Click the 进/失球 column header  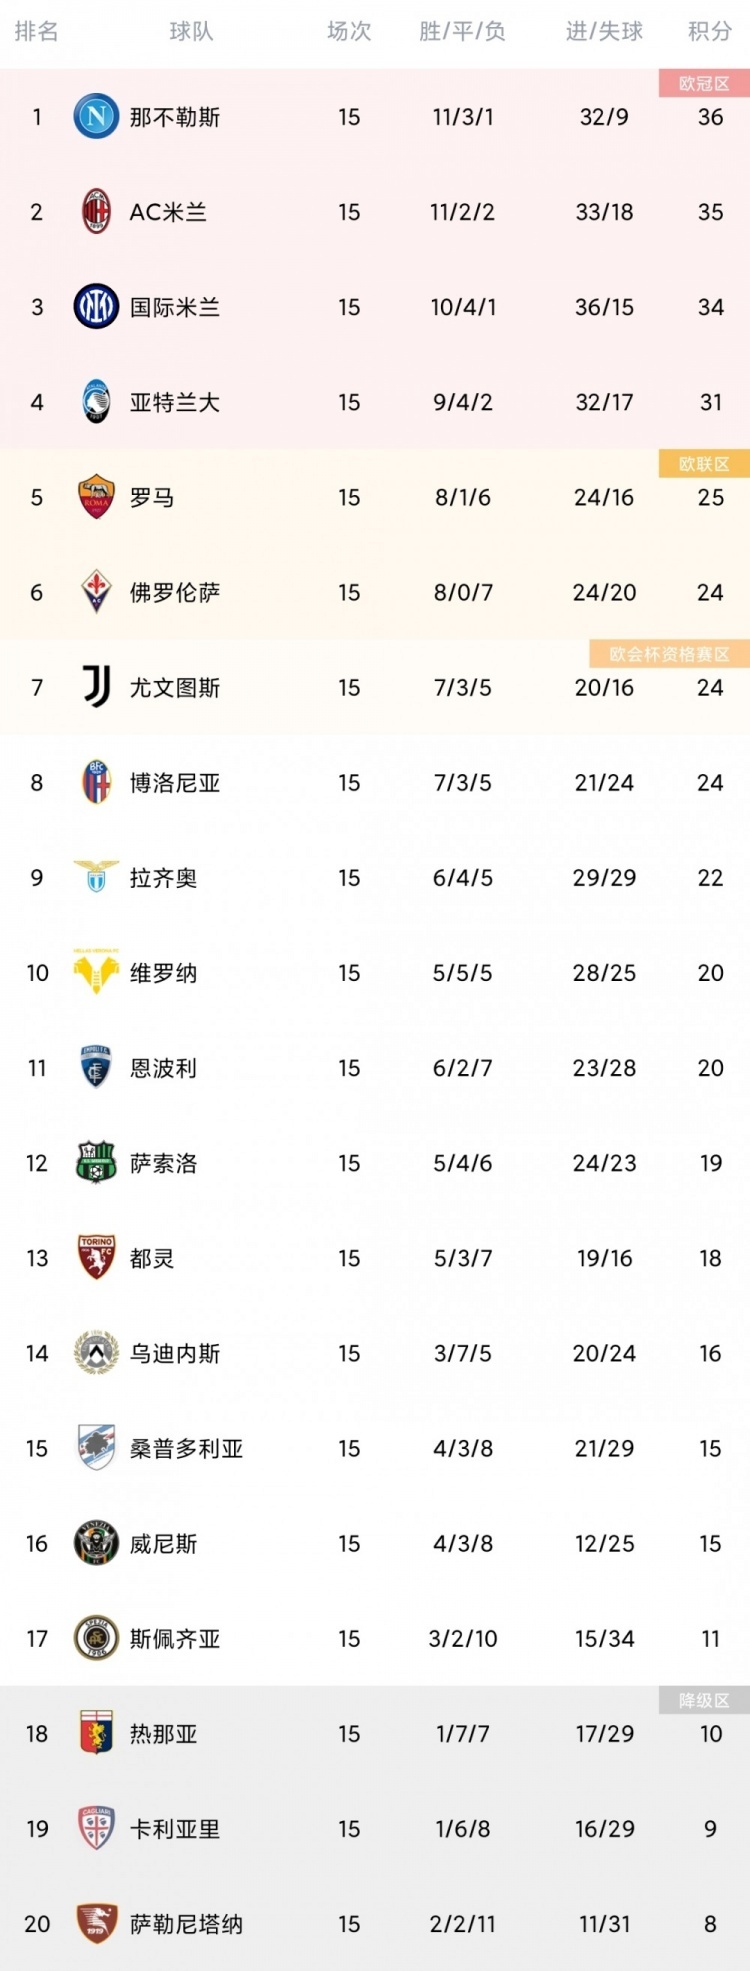coord(604,32)
